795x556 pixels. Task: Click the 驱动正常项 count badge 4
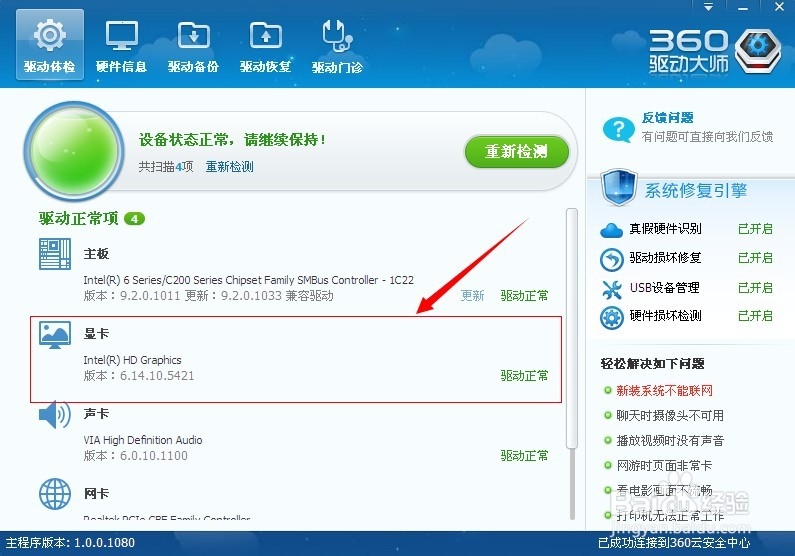tap(134, 219)
